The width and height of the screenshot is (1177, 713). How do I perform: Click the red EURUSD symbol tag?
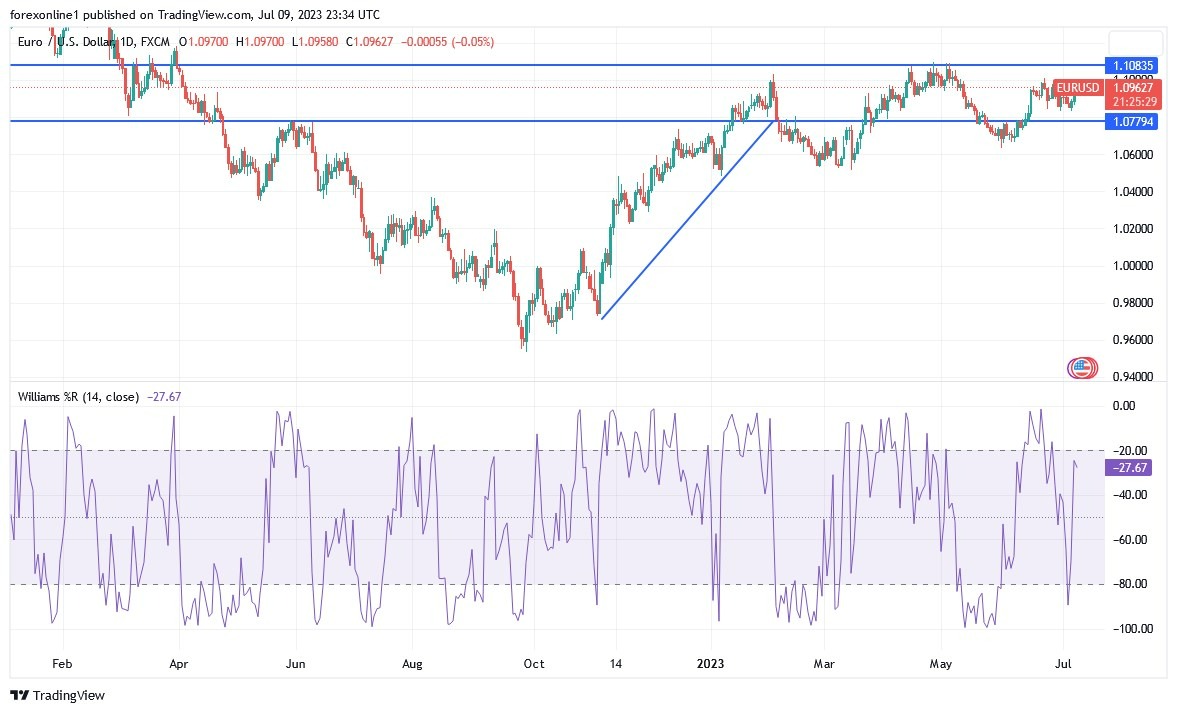coord(1077,88)
